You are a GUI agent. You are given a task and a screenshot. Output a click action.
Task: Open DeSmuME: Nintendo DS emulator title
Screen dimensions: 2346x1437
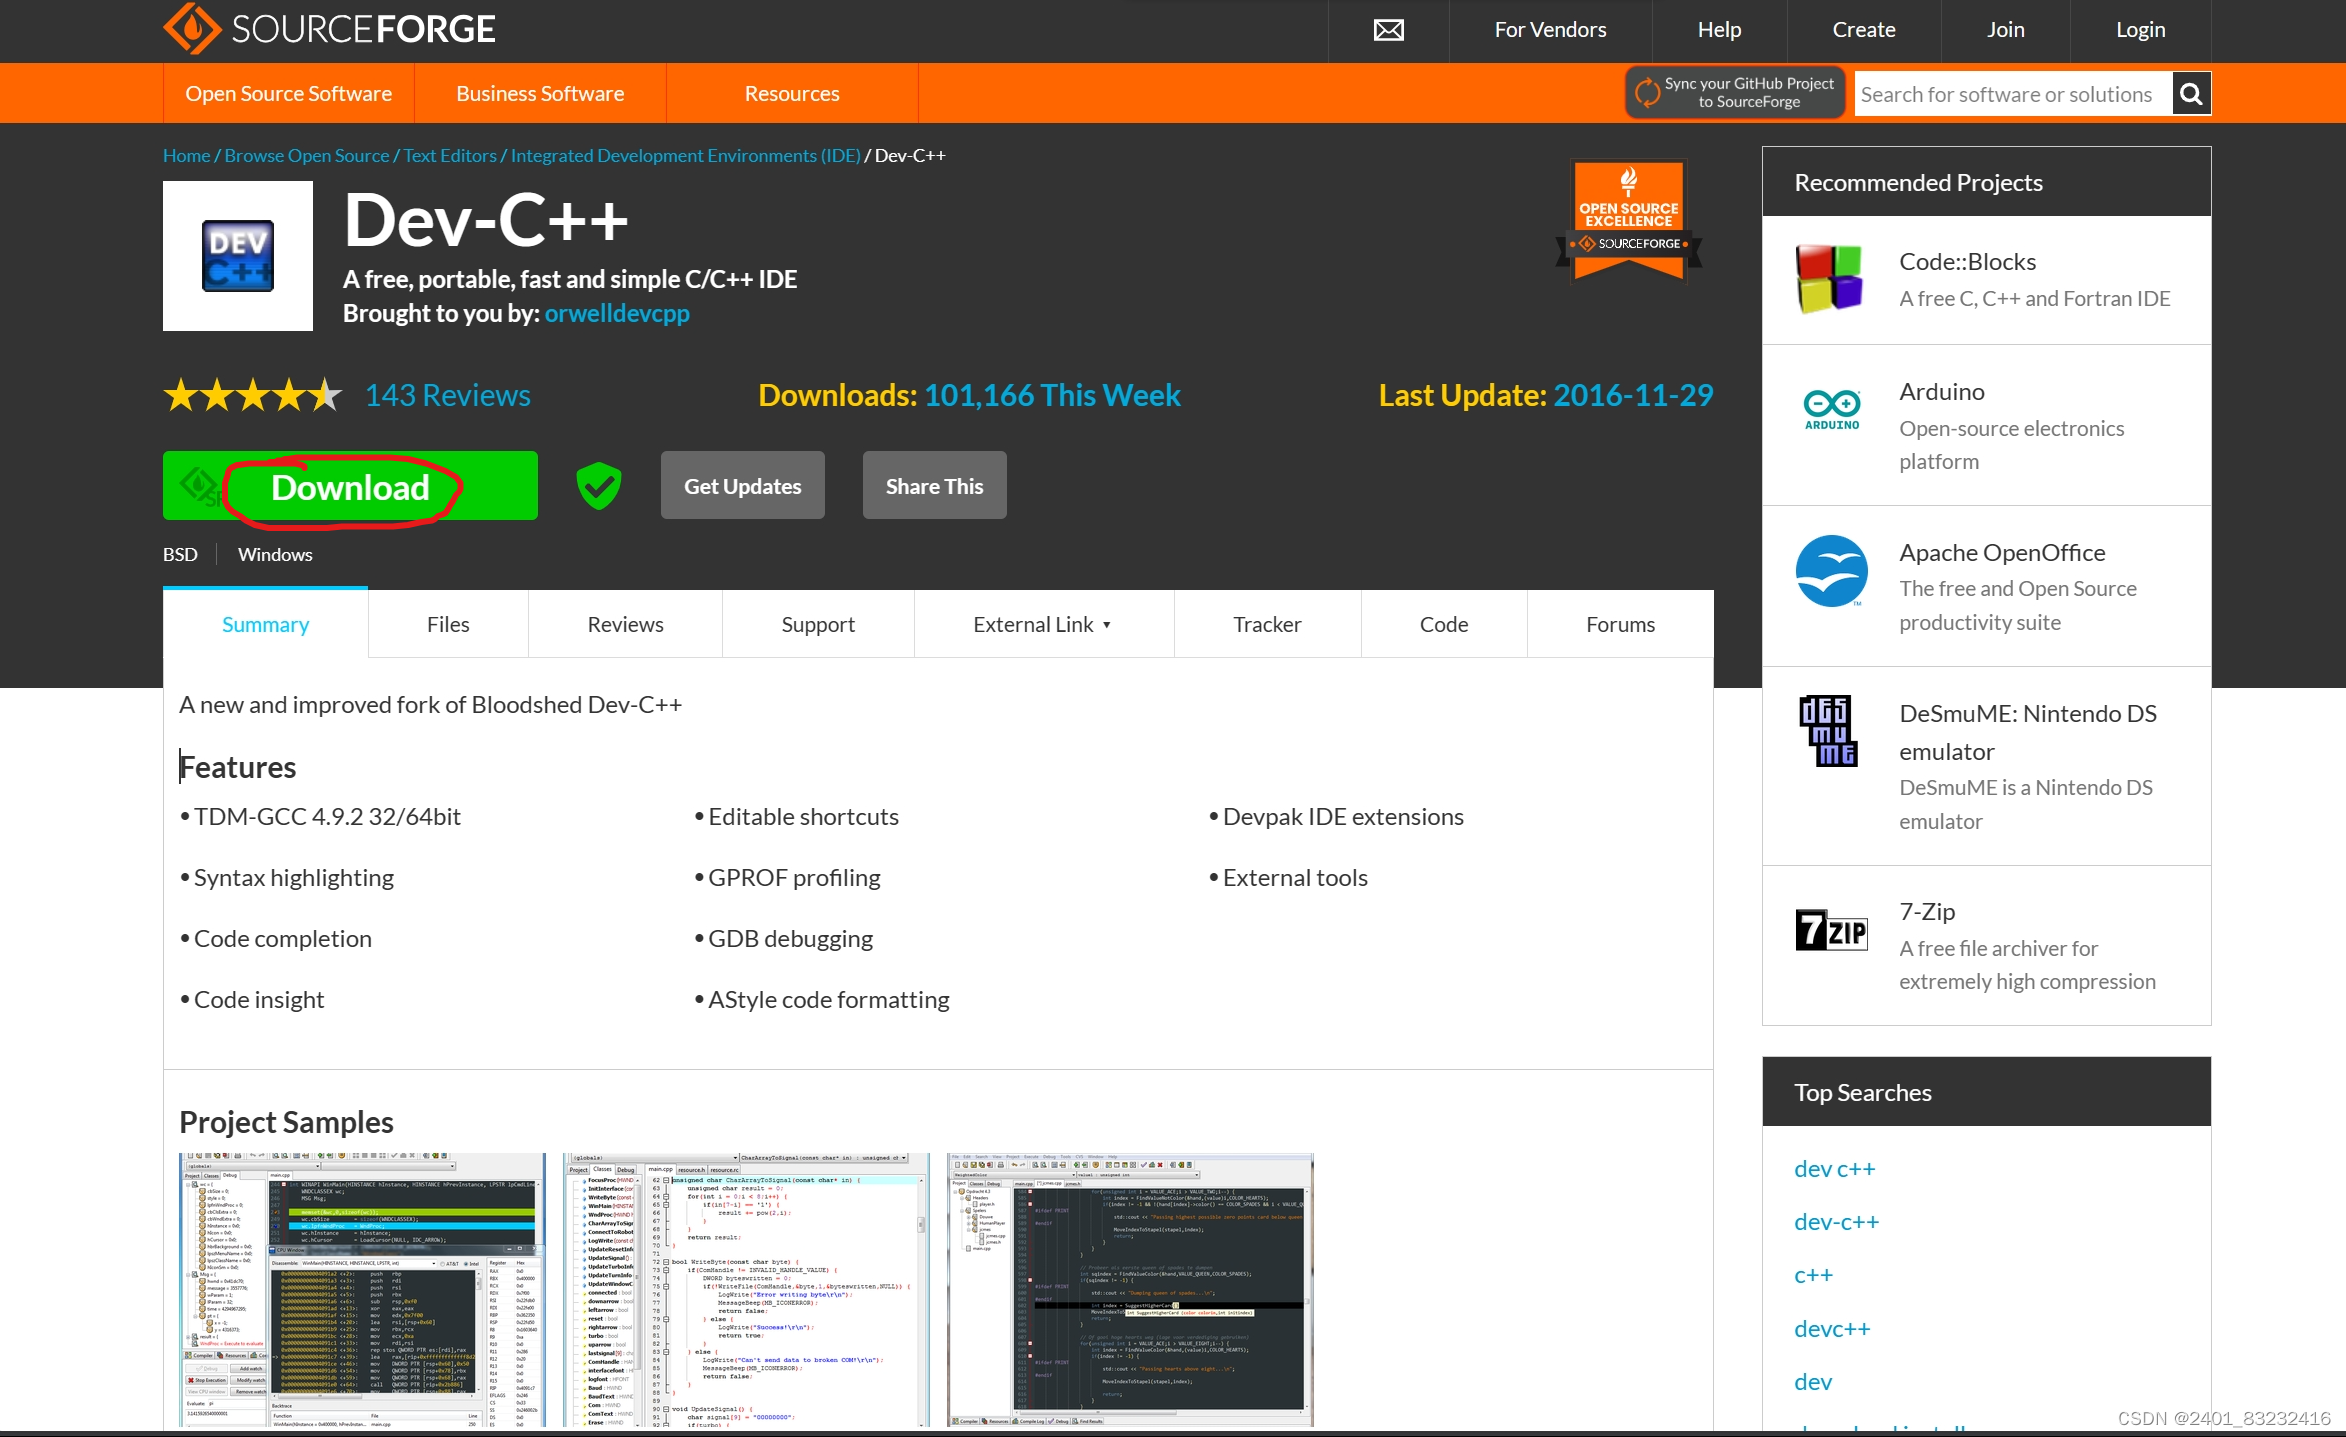coord(2028,732)
